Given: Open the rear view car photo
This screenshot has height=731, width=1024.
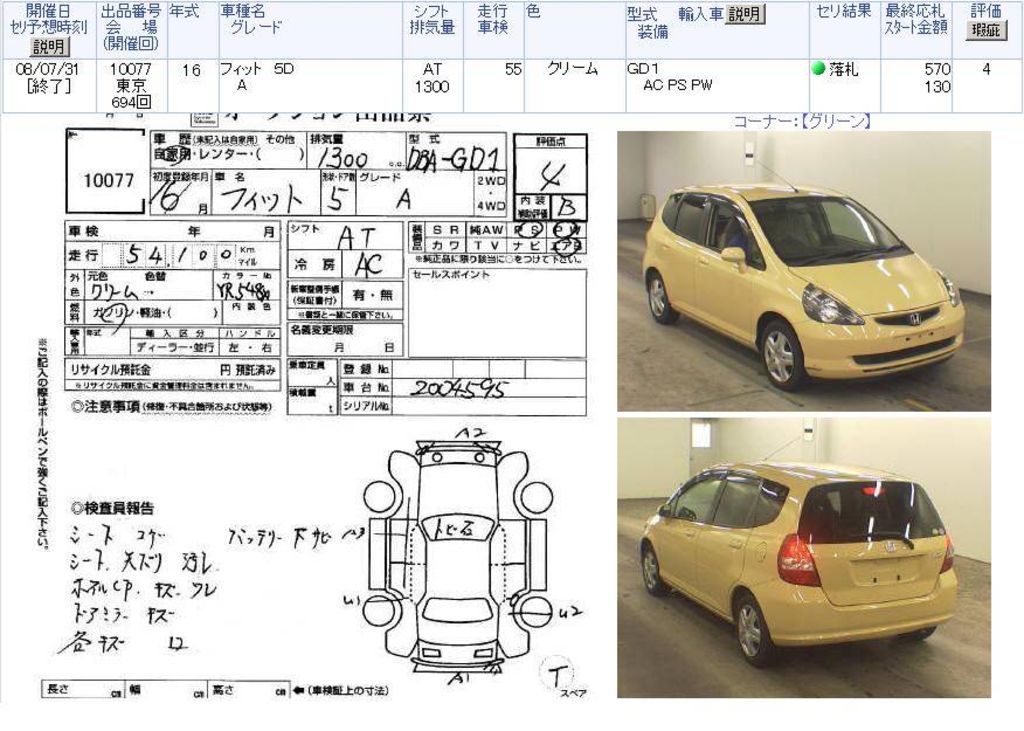Looking at the screenshot, I should [803, 557].
